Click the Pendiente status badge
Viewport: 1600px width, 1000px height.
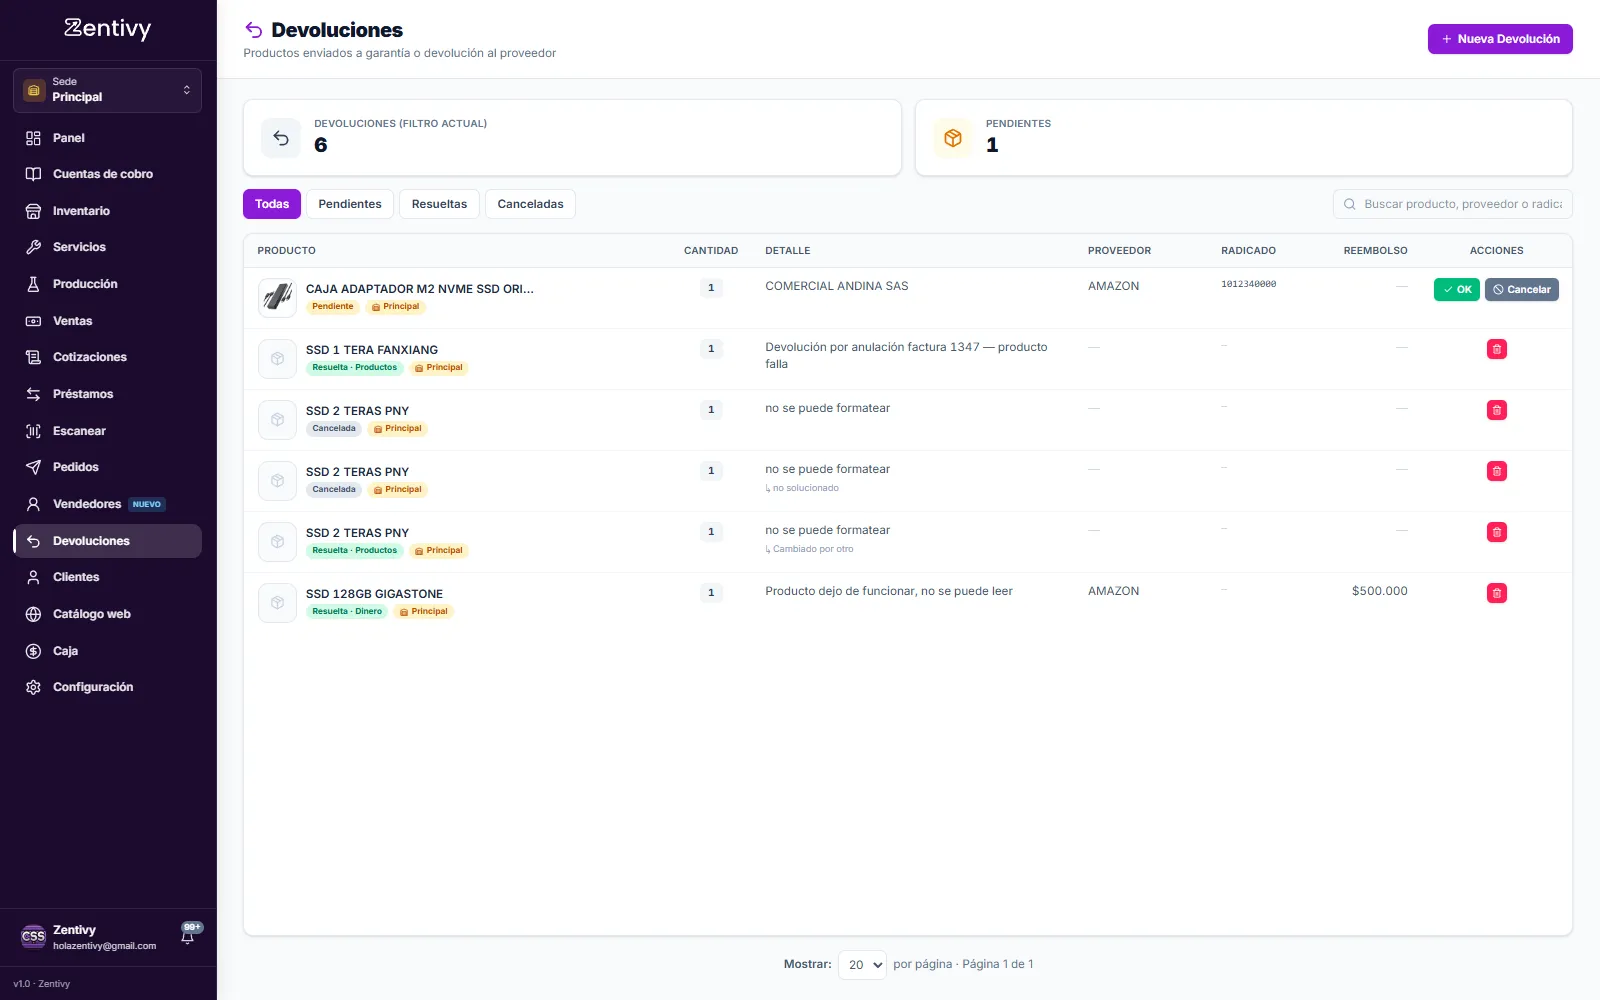pos(332,306)
